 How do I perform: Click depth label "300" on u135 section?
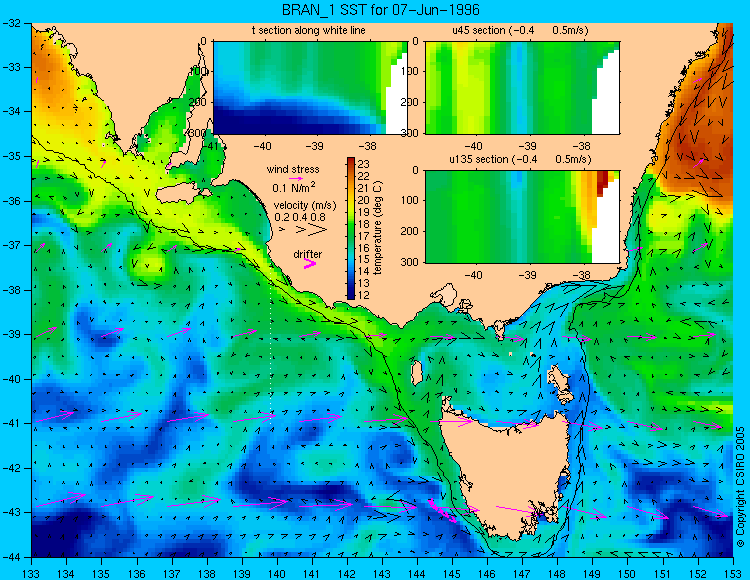point(412,262)
